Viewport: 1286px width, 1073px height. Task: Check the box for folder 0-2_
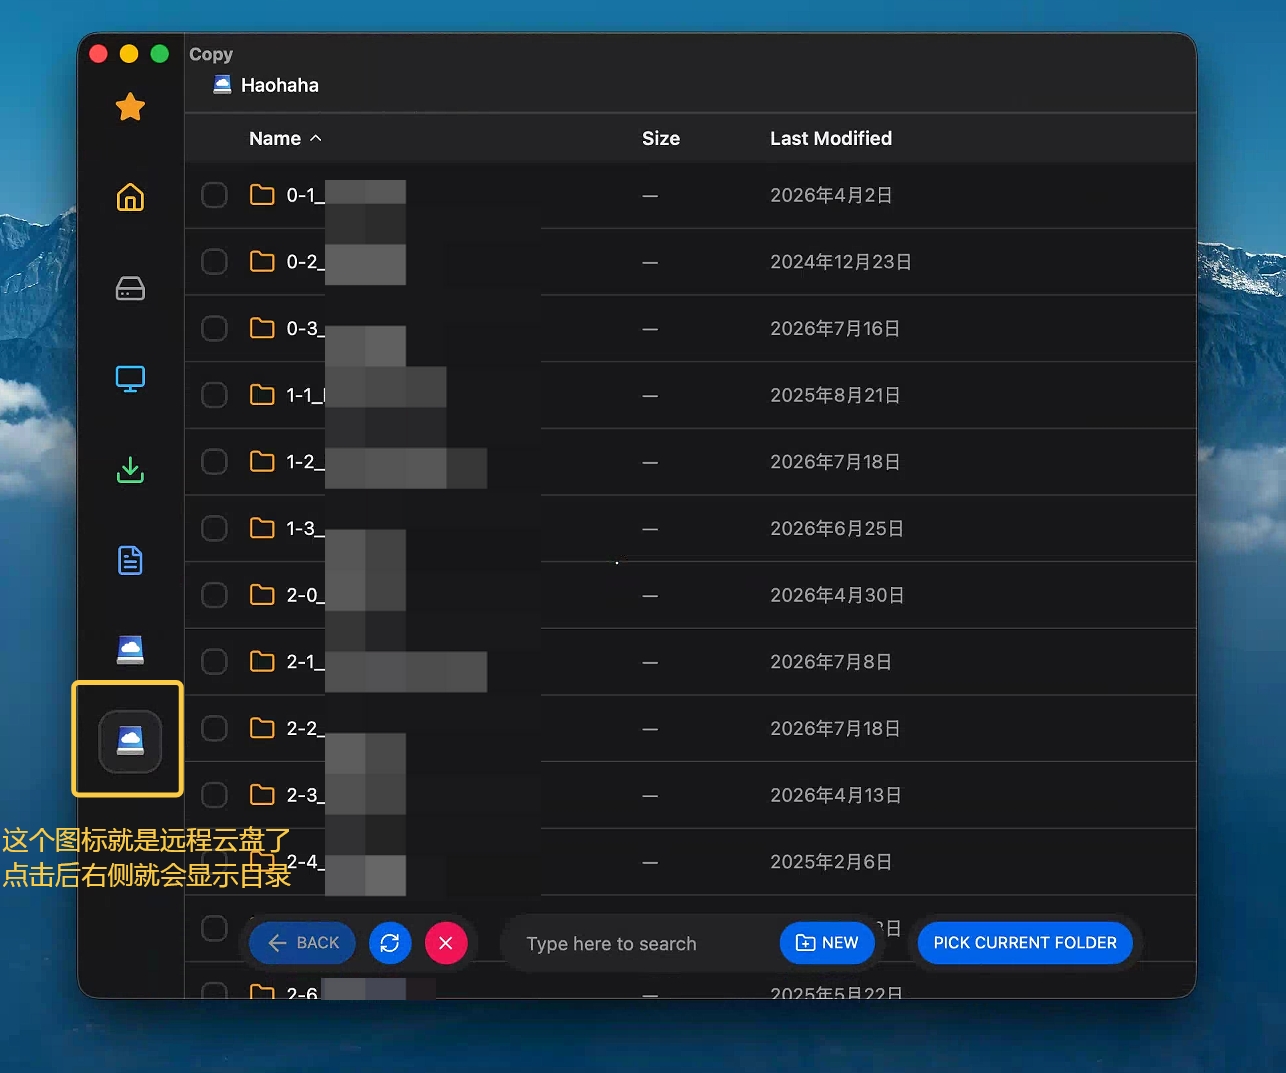click(214, 261)
